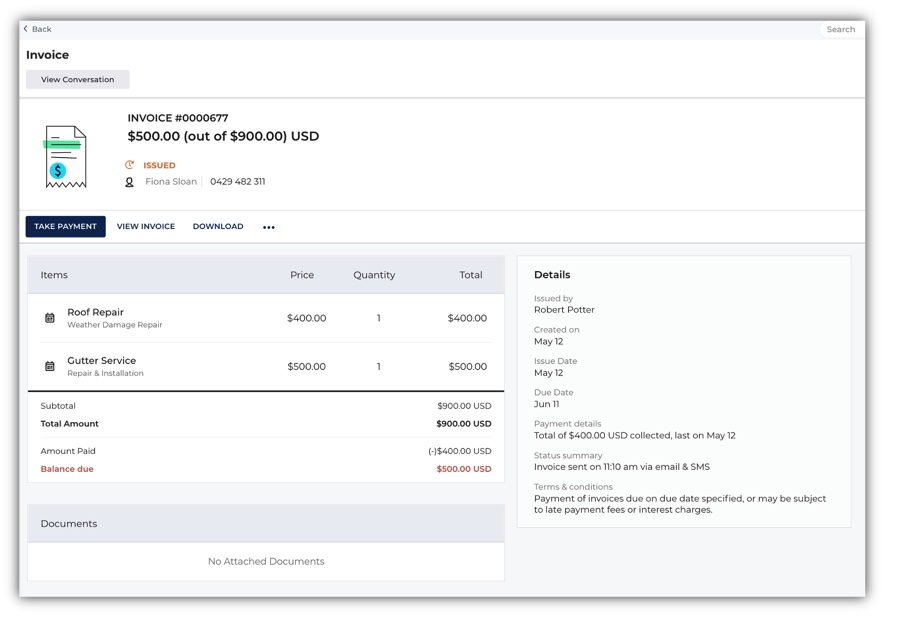Image resolution: width=901 pixels, height=618 pixels.
Task: Click INVOICE #0000677 heading
Action: tap(178, 118)
